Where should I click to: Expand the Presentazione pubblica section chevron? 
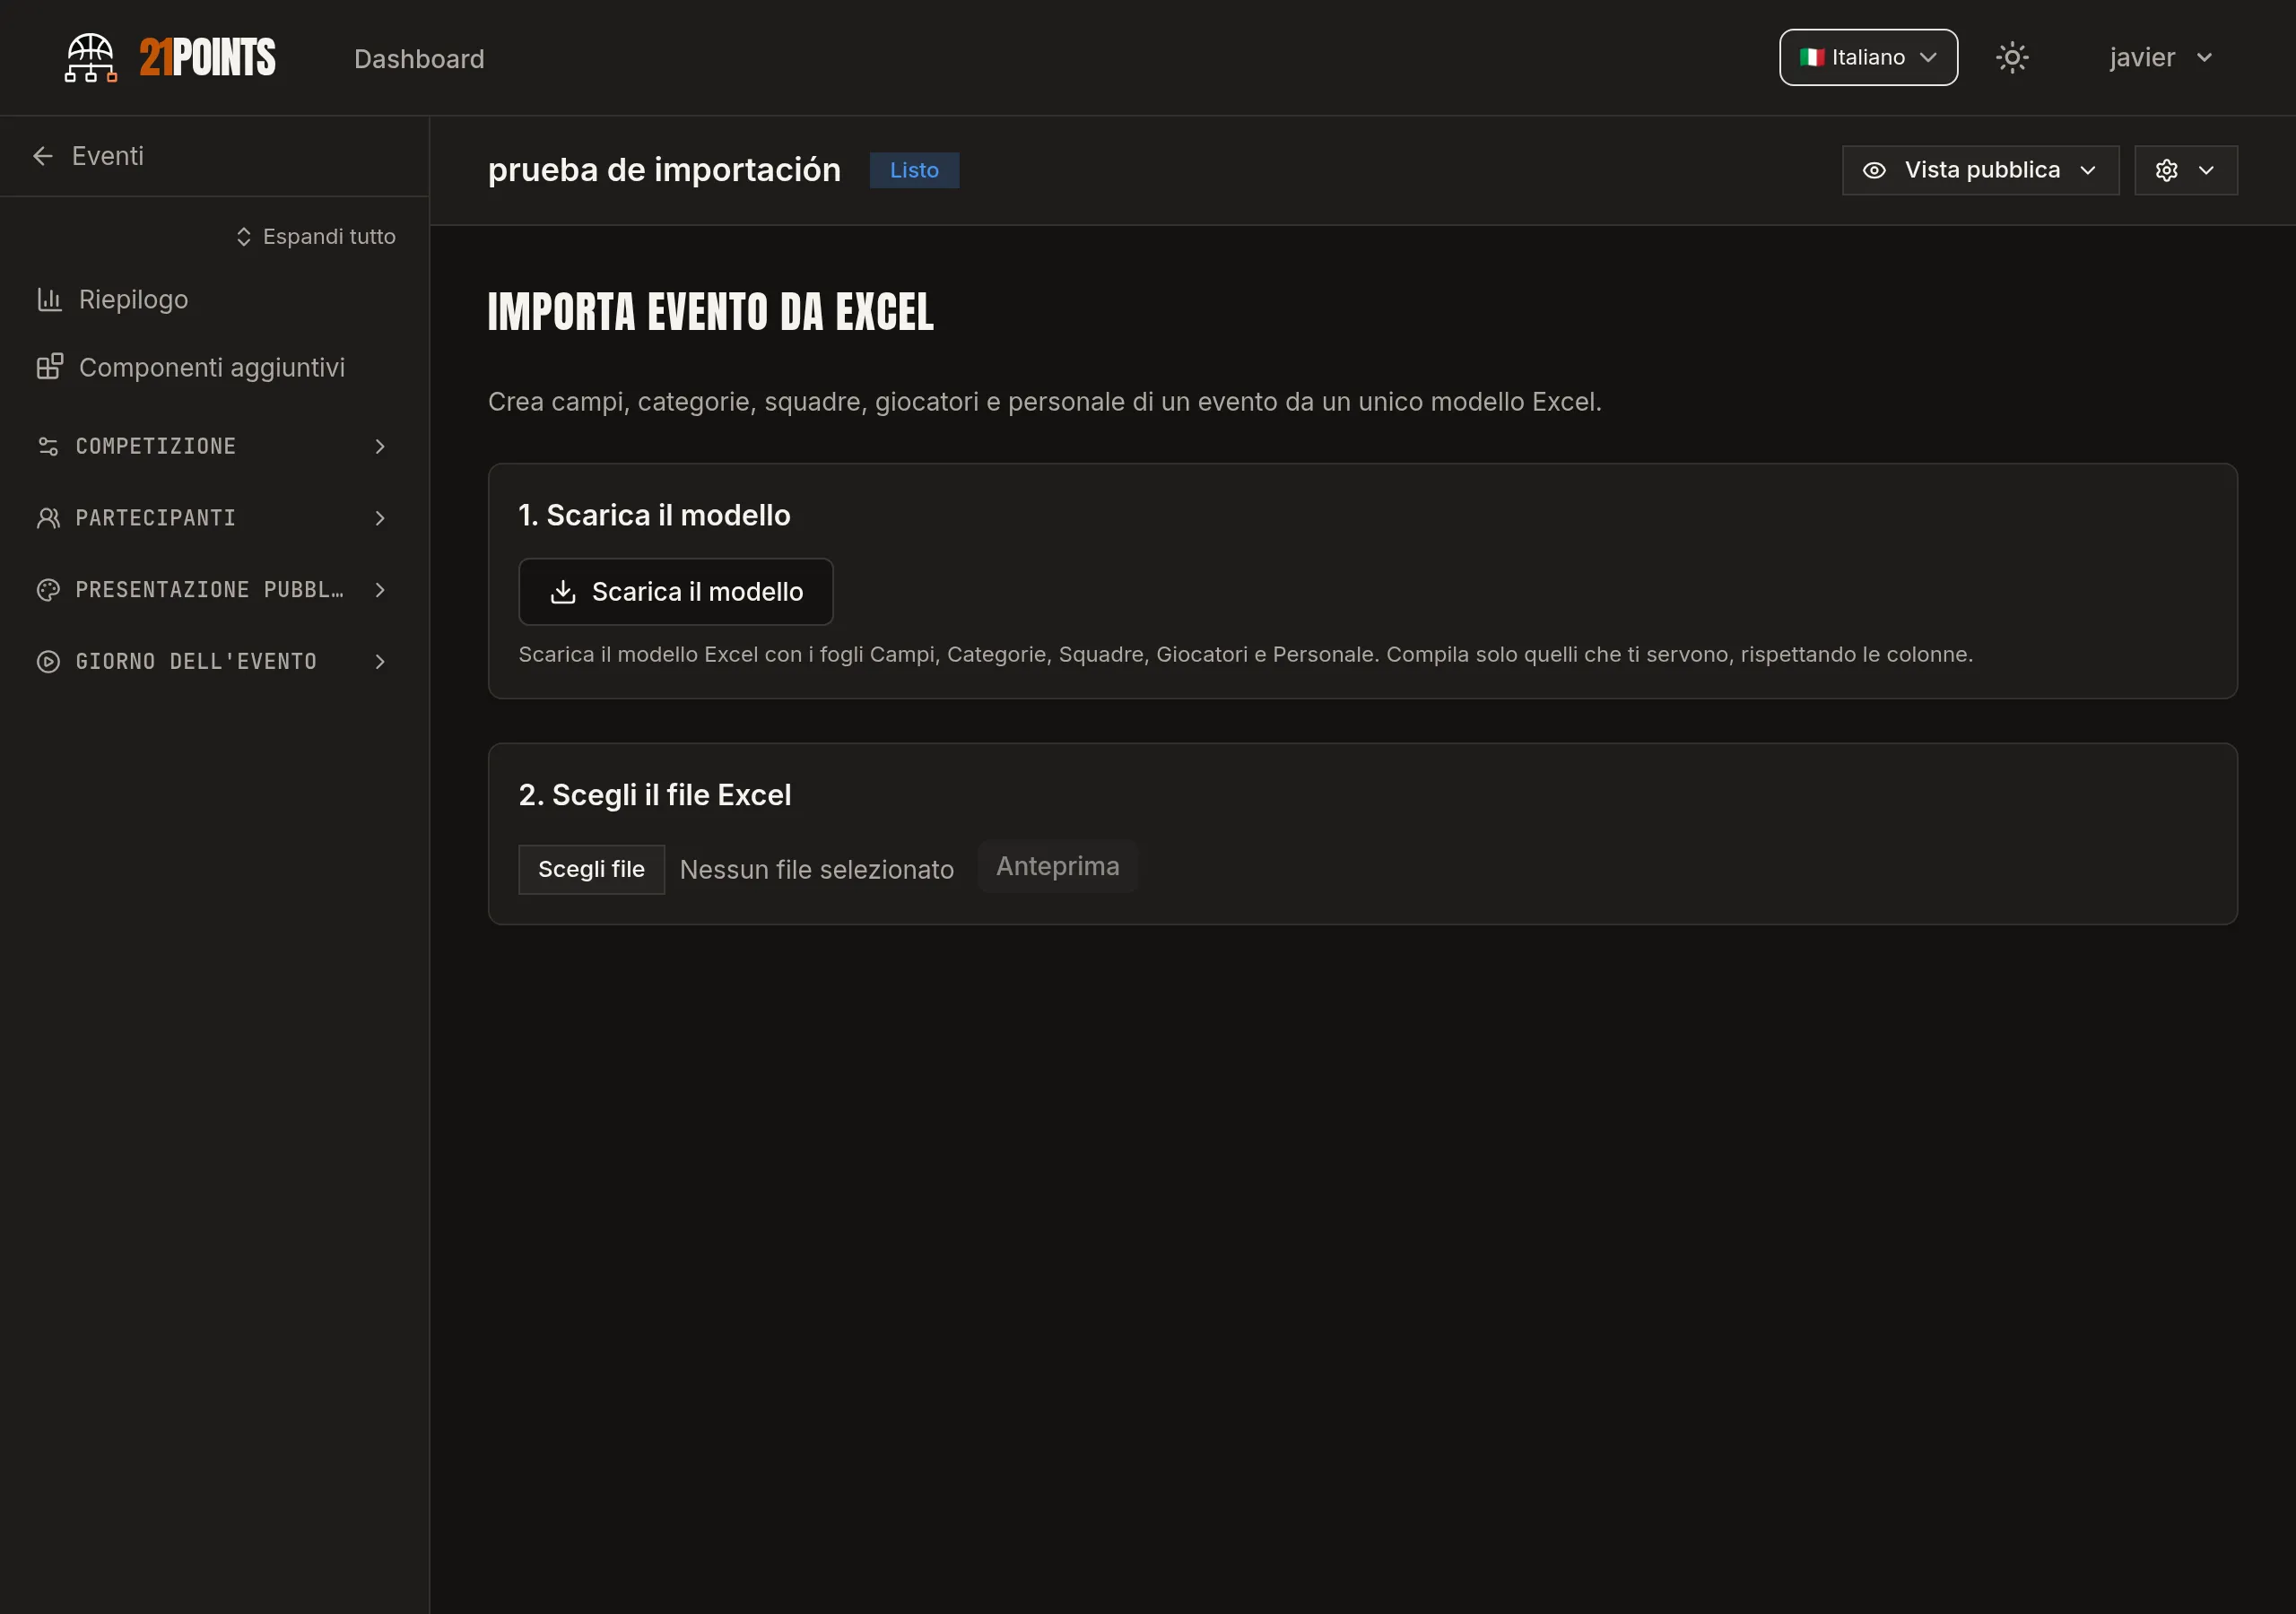point(380,590)
